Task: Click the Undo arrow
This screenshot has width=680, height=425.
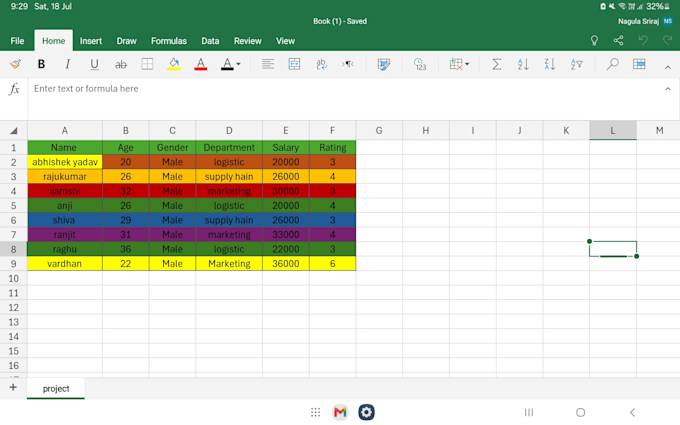Action: tap(643, 40)
